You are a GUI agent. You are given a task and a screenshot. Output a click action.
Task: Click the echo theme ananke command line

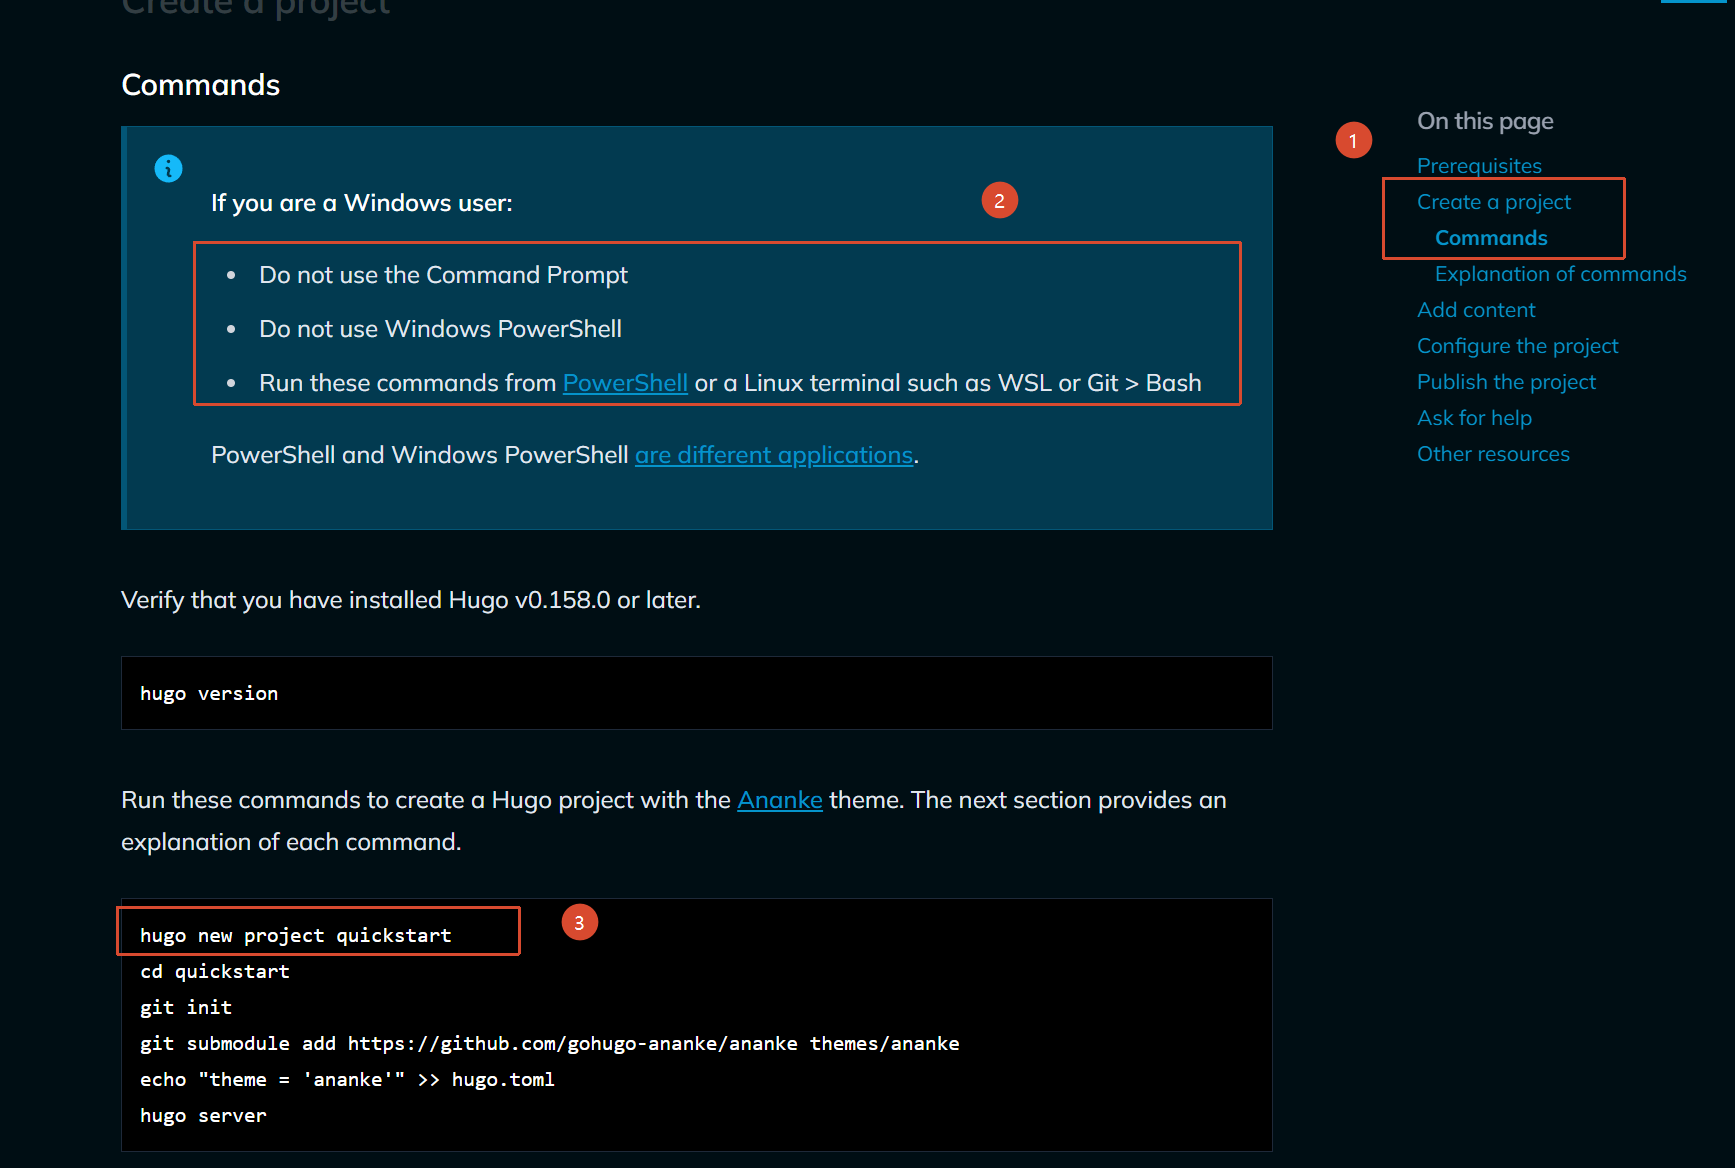(347, 1079)
